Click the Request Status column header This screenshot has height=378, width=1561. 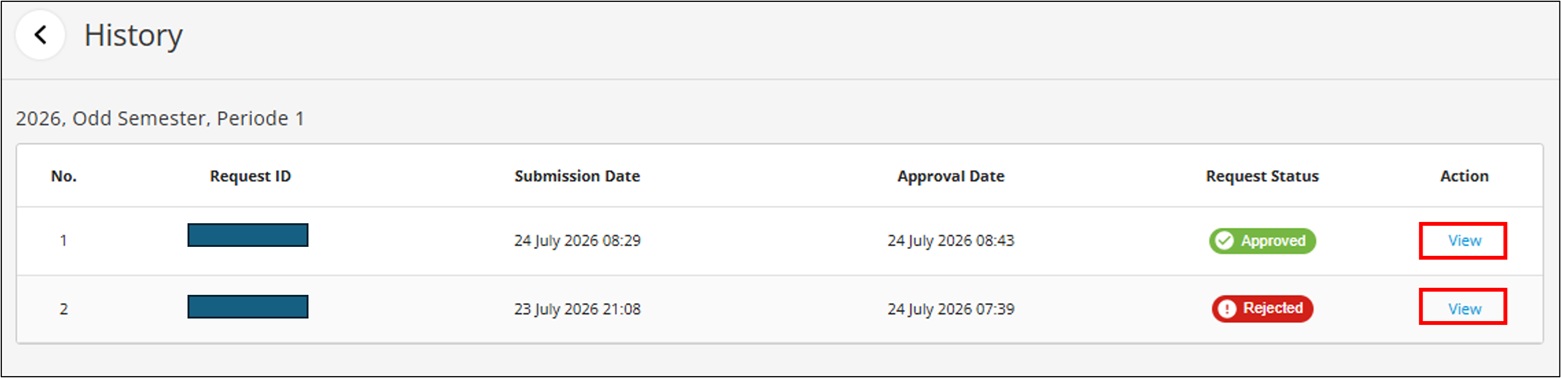pos(1262,176)
